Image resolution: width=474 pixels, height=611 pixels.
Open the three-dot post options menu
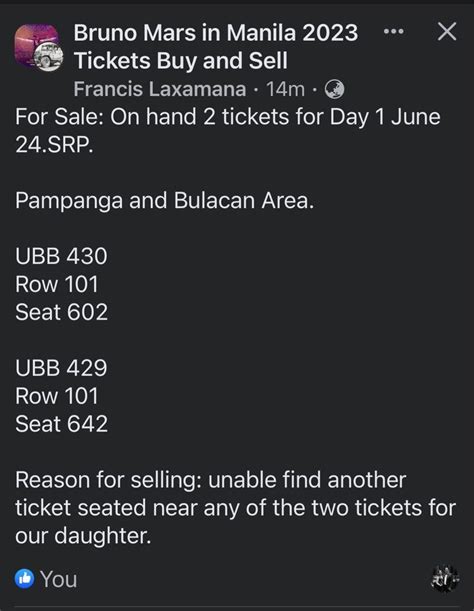tap(393, 32)
